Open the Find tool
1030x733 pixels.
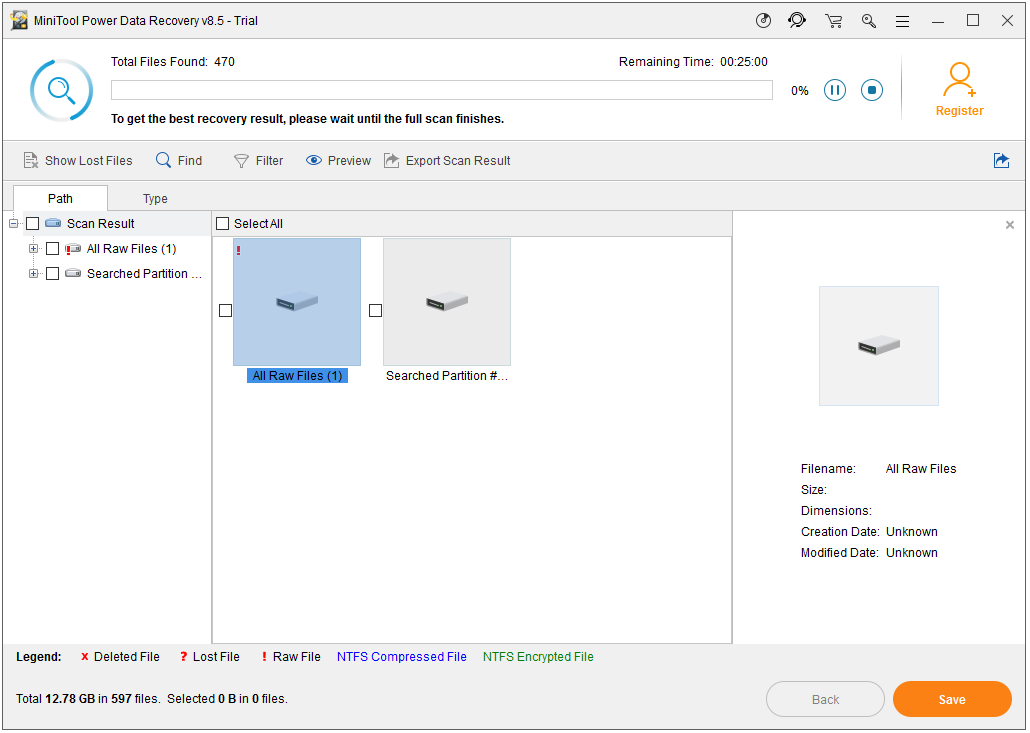tap(179, 161)
